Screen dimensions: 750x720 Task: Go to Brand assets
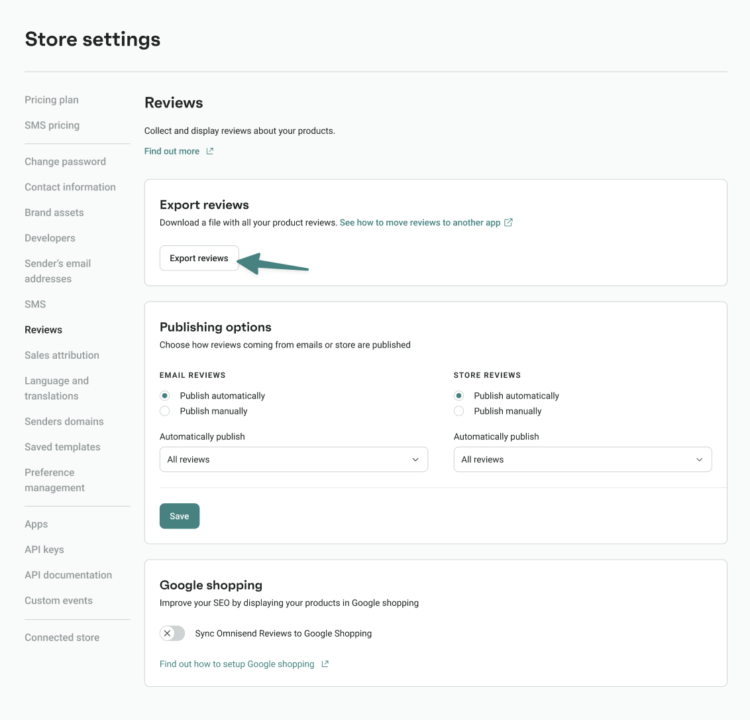coord(54,212)
